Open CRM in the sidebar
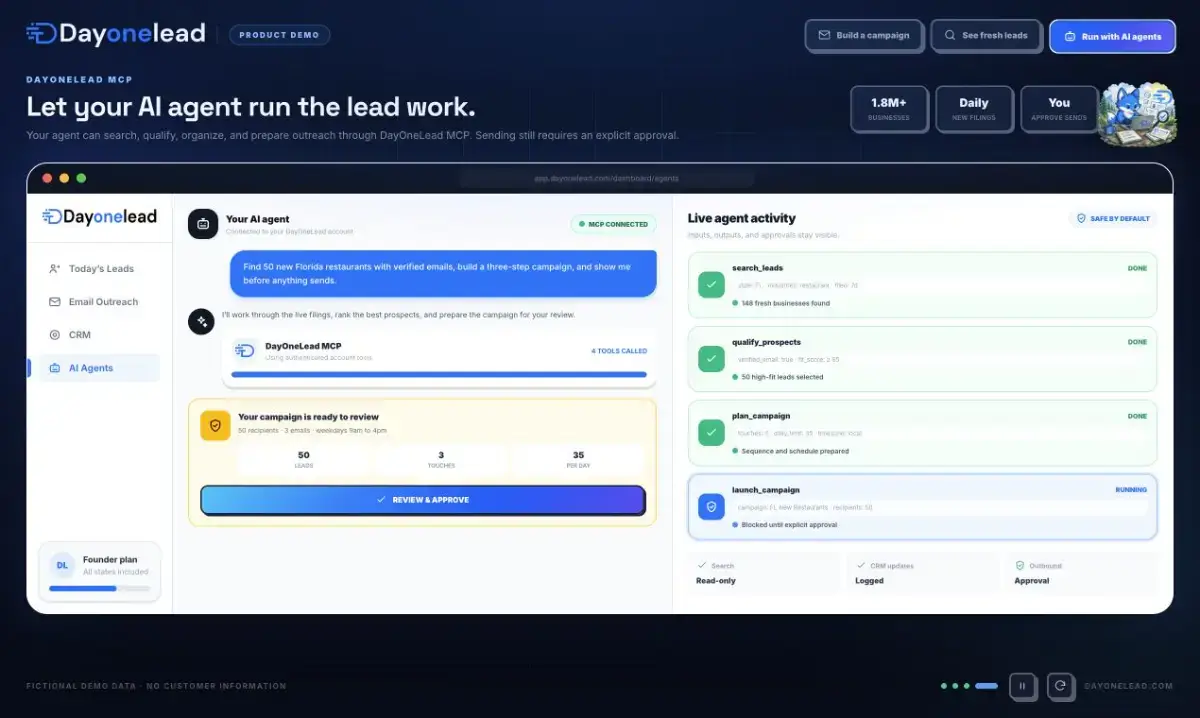The image size is (1200, 718). pyautogui.click(x=99, y=334)
